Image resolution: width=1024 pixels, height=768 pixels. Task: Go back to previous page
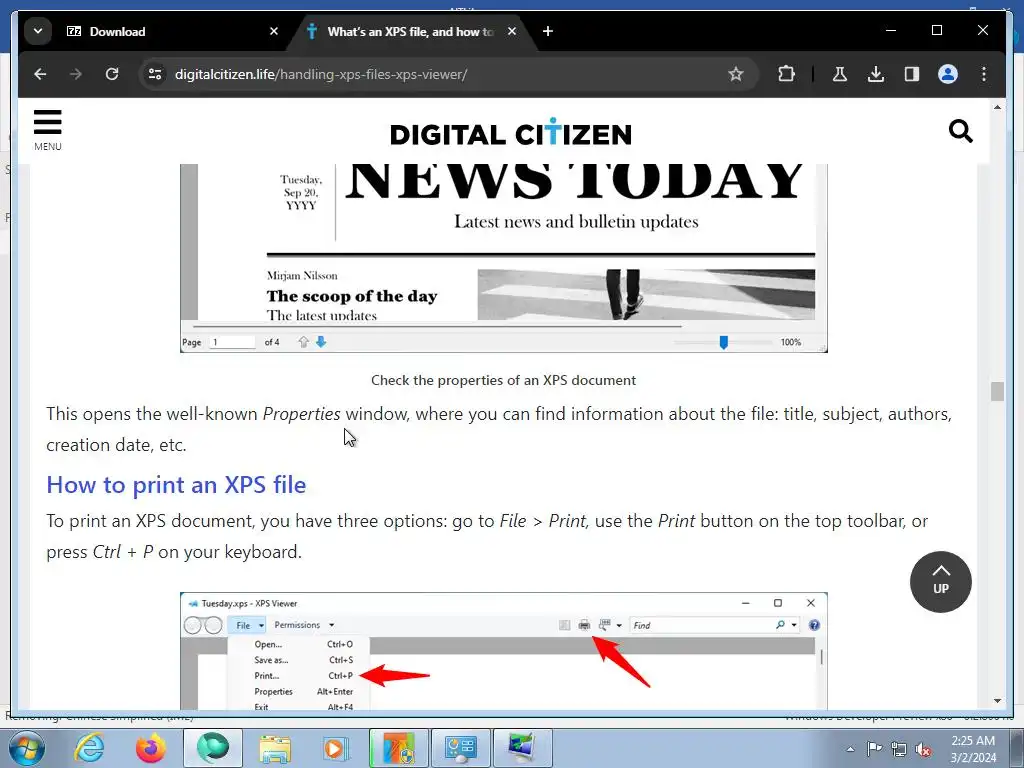pyautogui.click(x=40, y=74)
